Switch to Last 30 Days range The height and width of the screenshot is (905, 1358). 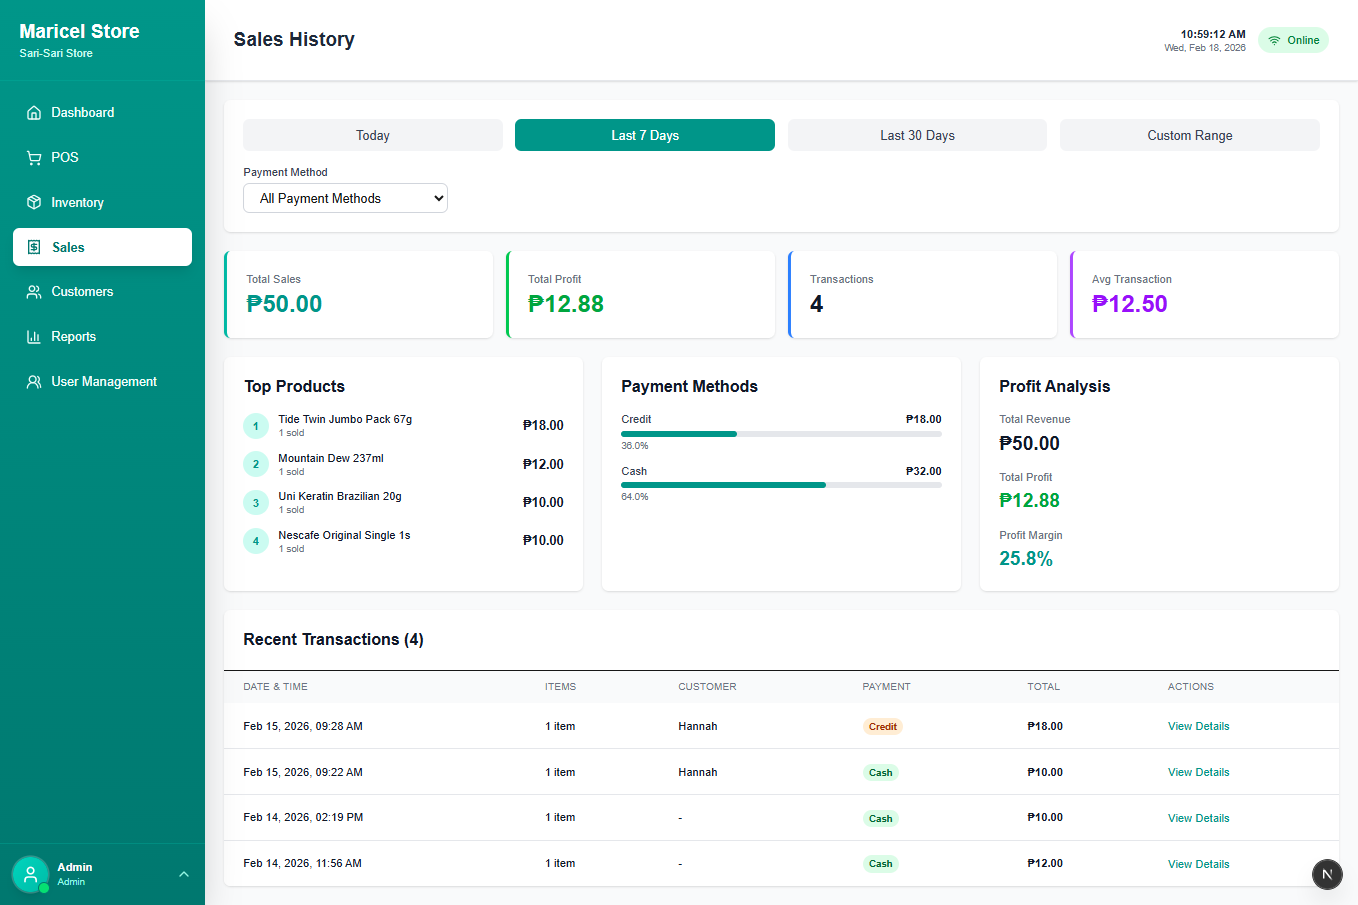(x=917, y=135)
